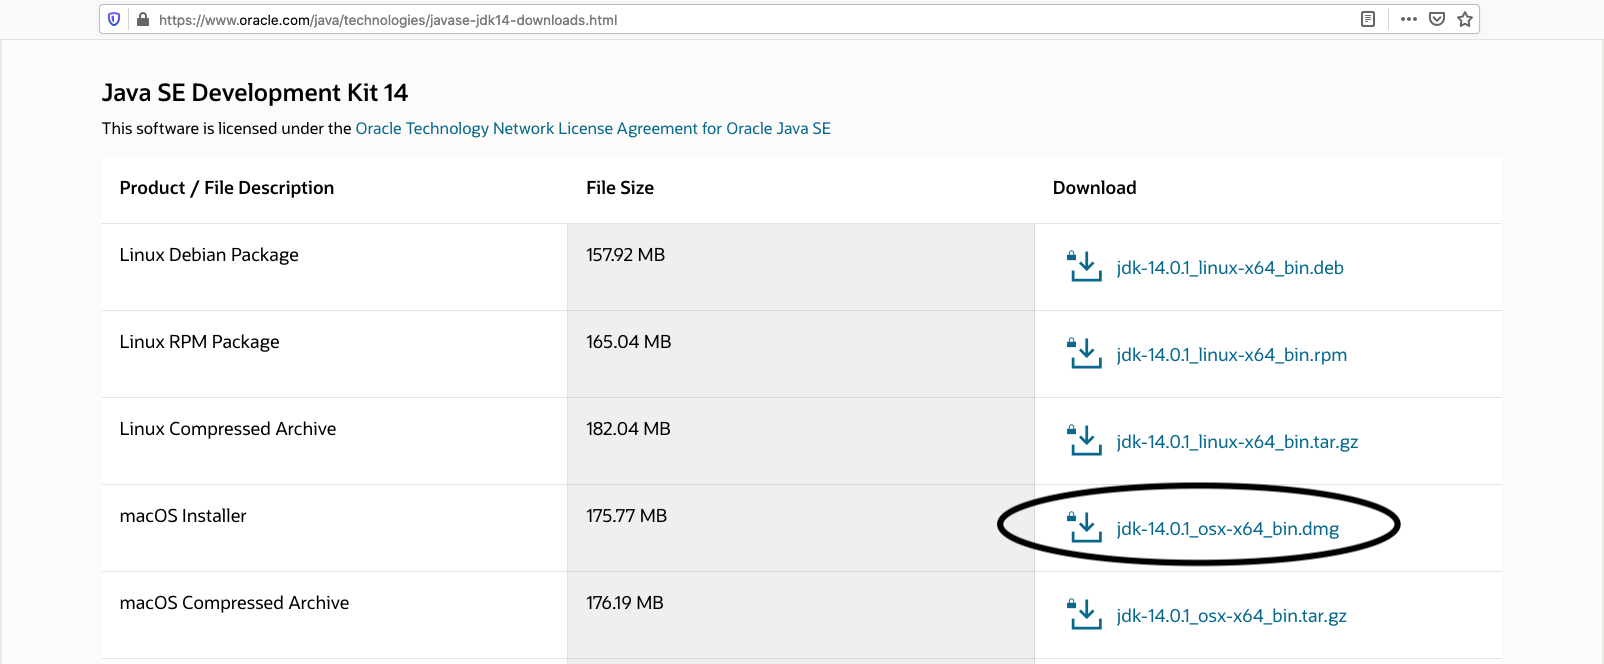Screen dimensions: 1604x664
Task: Click the 175.77 MB file size
Action: 626,516
